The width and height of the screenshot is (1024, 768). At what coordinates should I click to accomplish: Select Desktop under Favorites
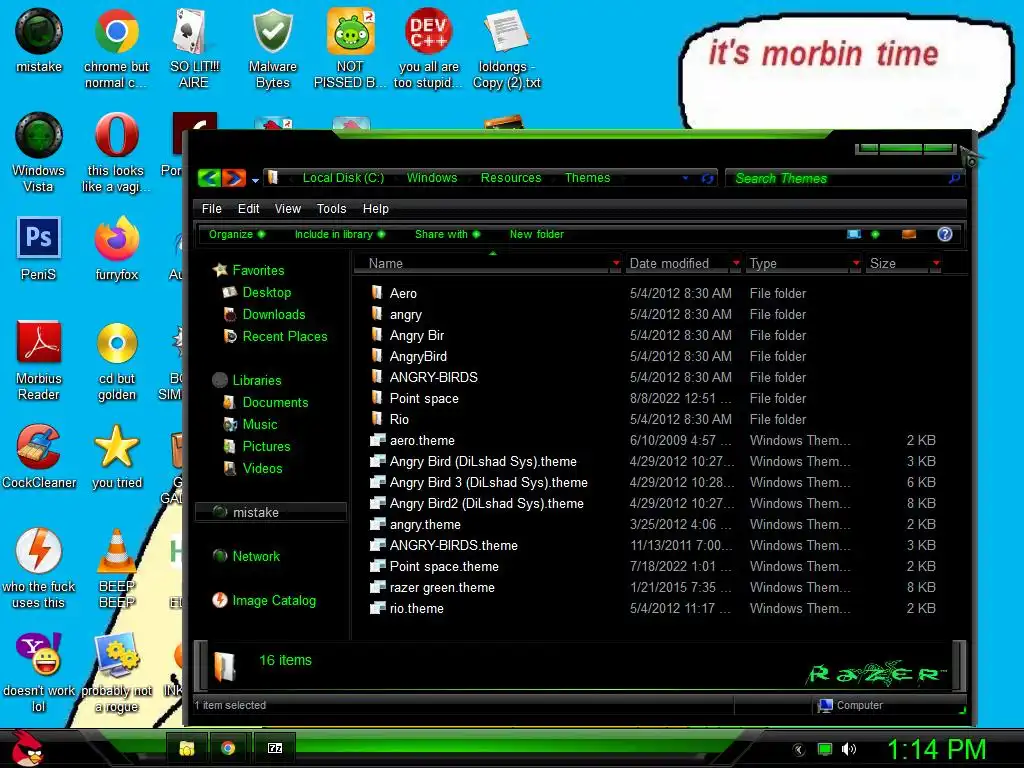coord(257,293)
